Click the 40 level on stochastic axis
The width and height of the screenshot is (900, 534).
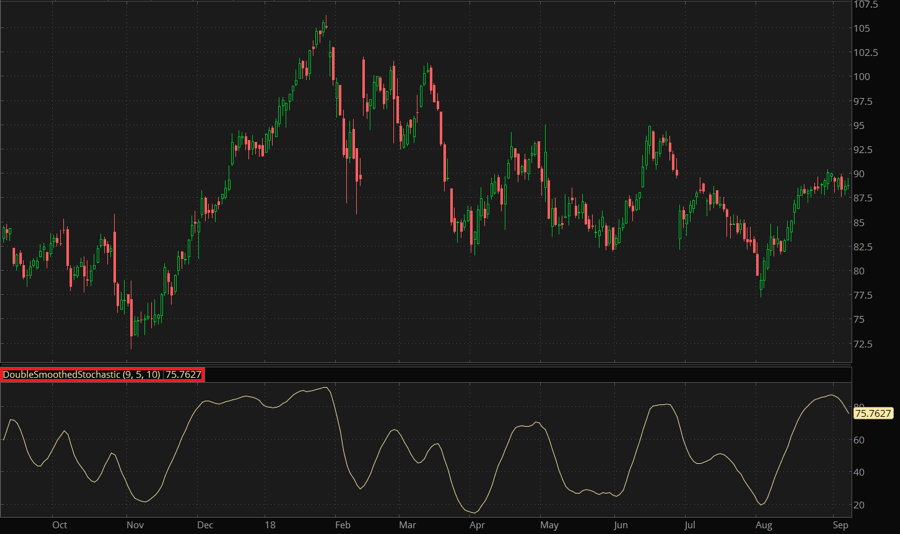(860, 472)
